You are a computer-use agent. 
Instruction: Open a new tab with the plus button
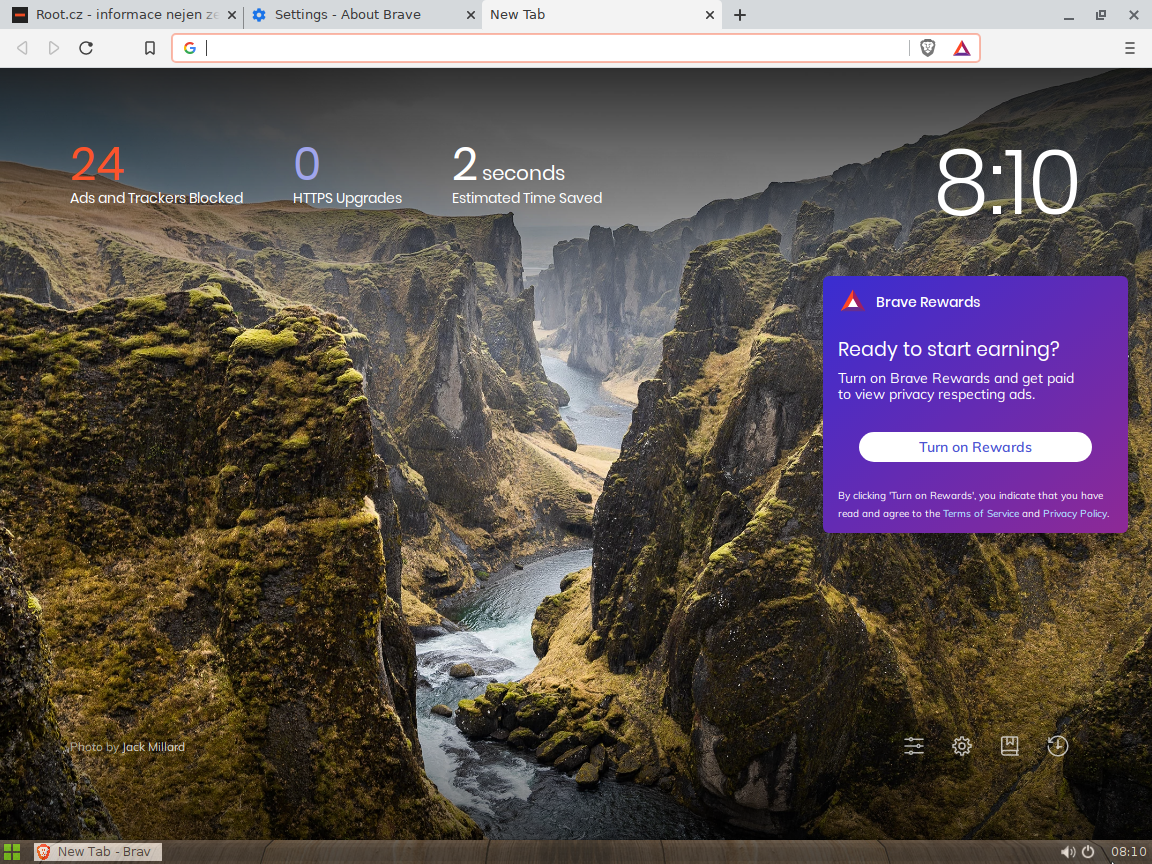coord(740,15)
